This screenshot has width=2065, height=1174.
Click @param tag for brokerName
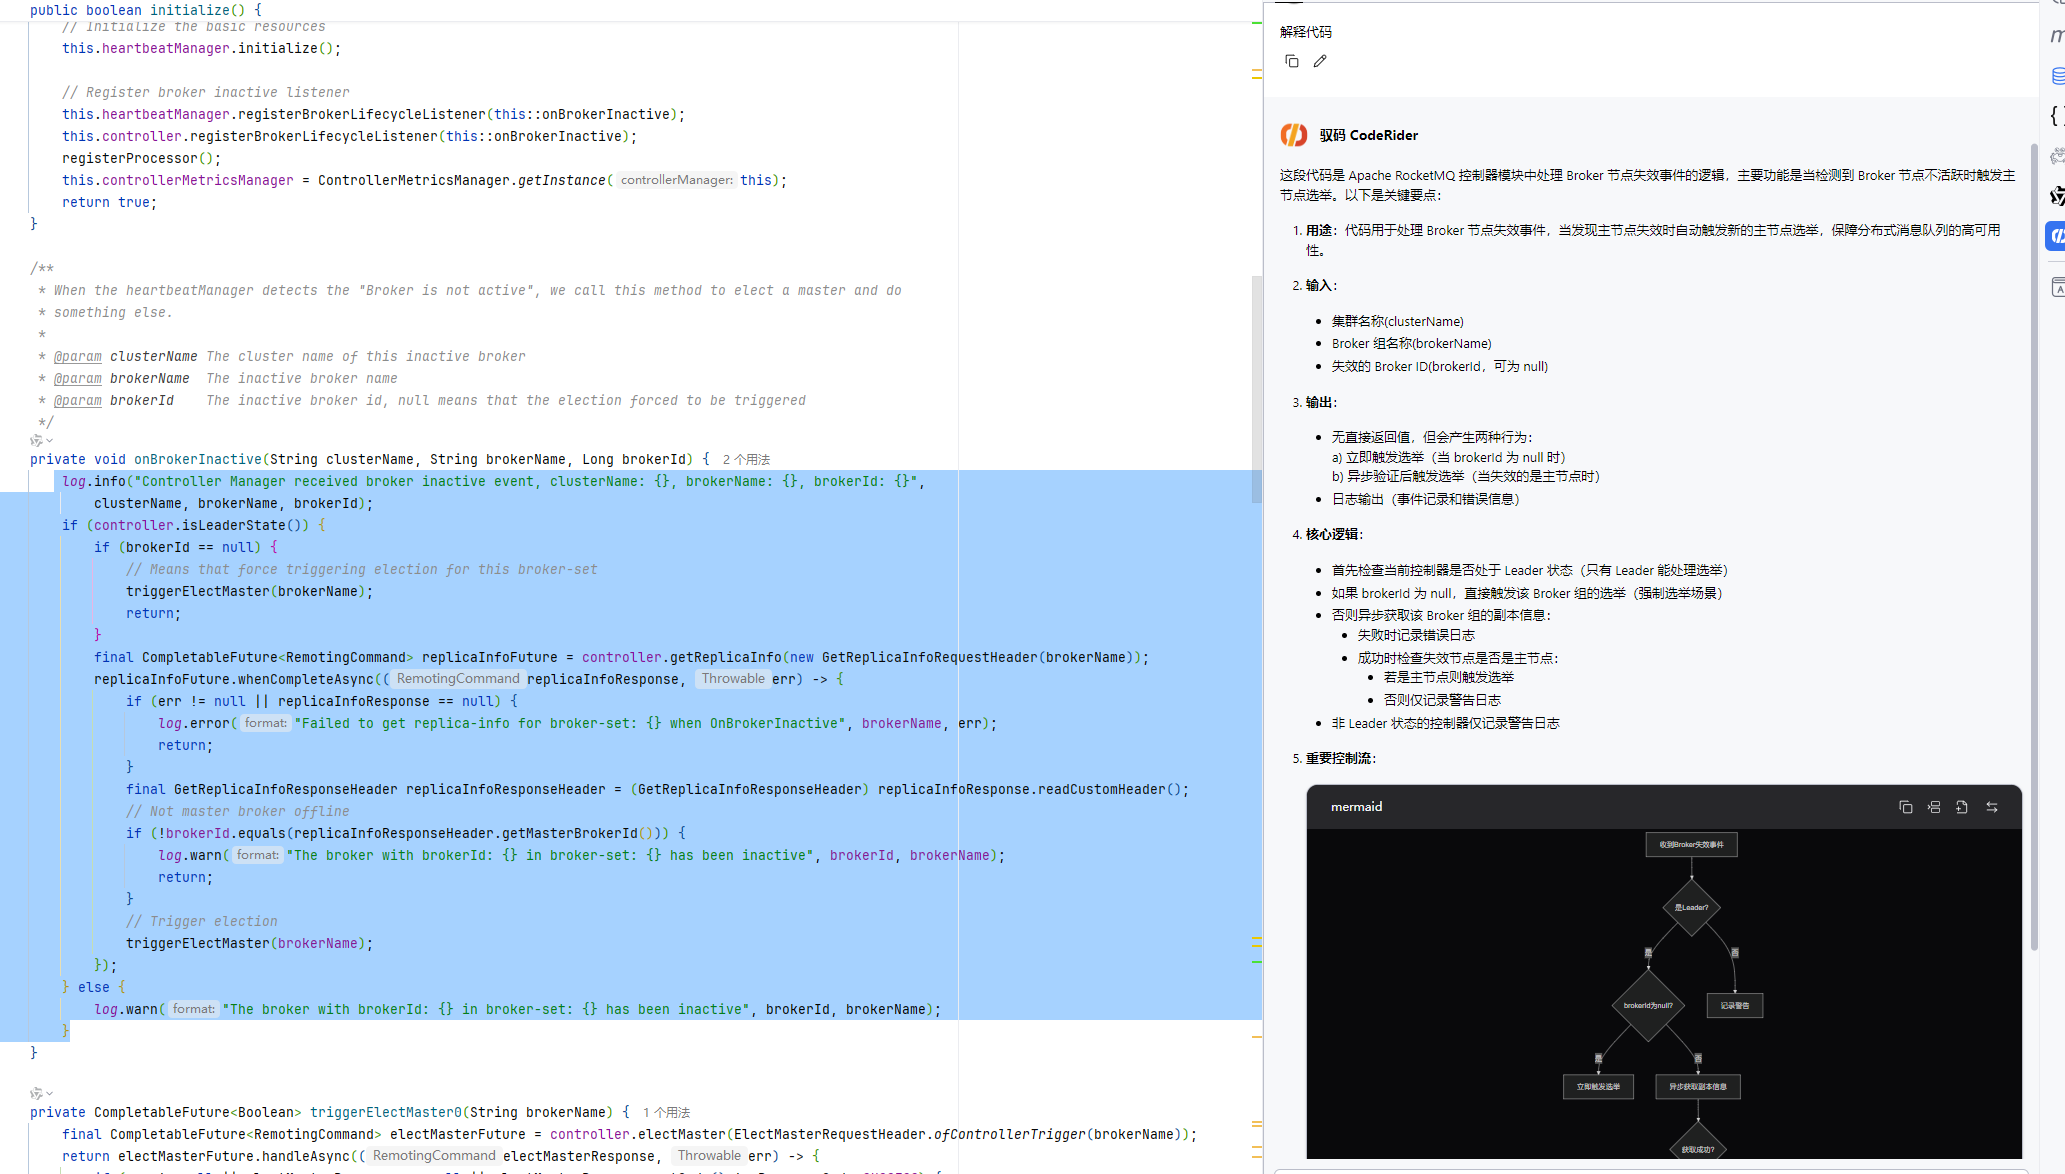point(78,379)
